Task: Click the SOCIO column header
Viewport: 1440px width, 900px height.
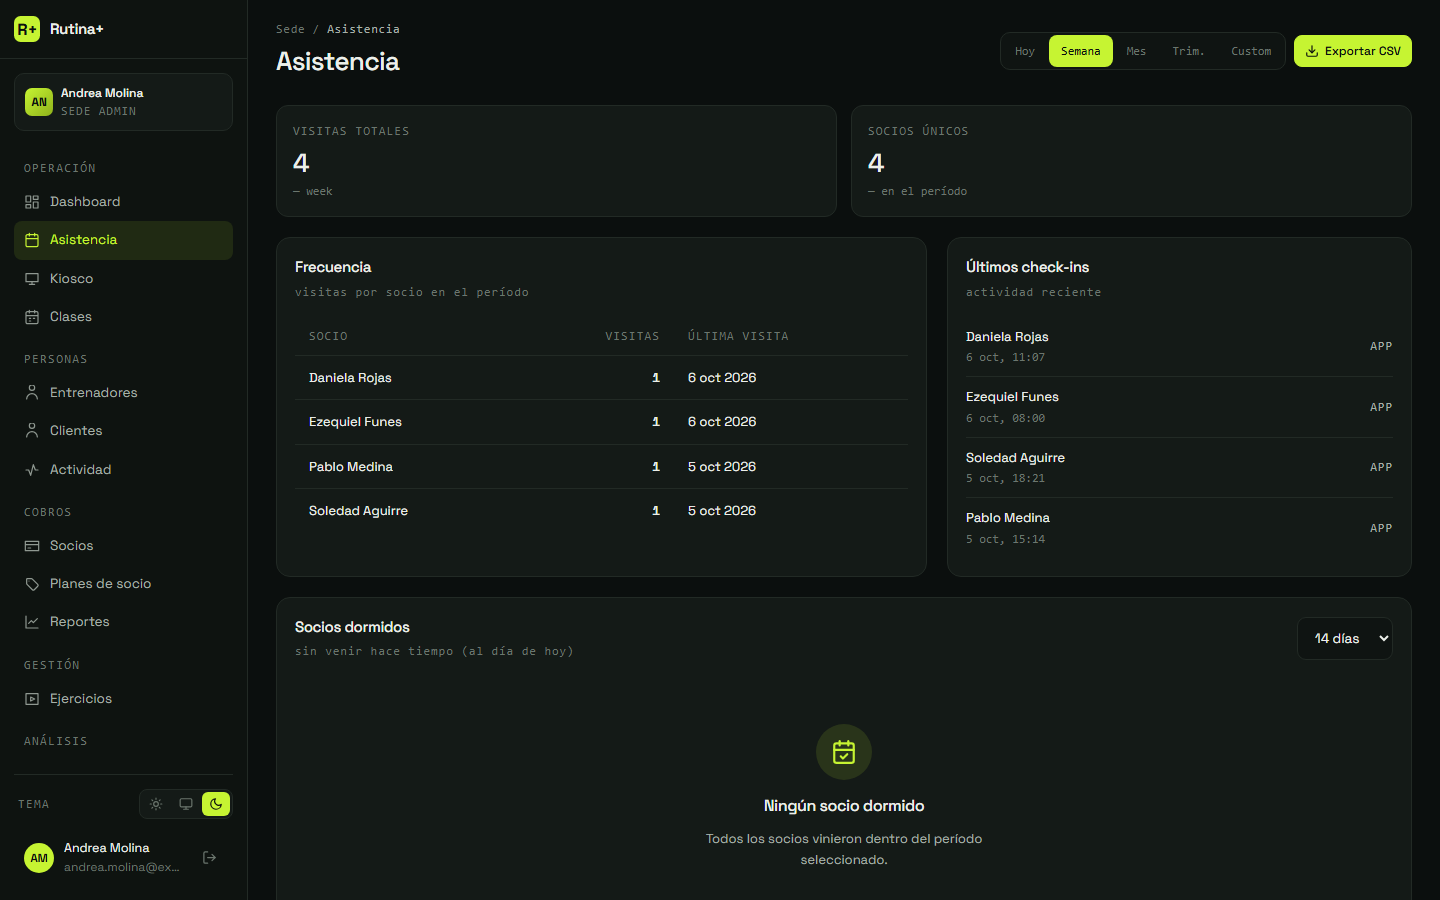Action: click(328, 337)
